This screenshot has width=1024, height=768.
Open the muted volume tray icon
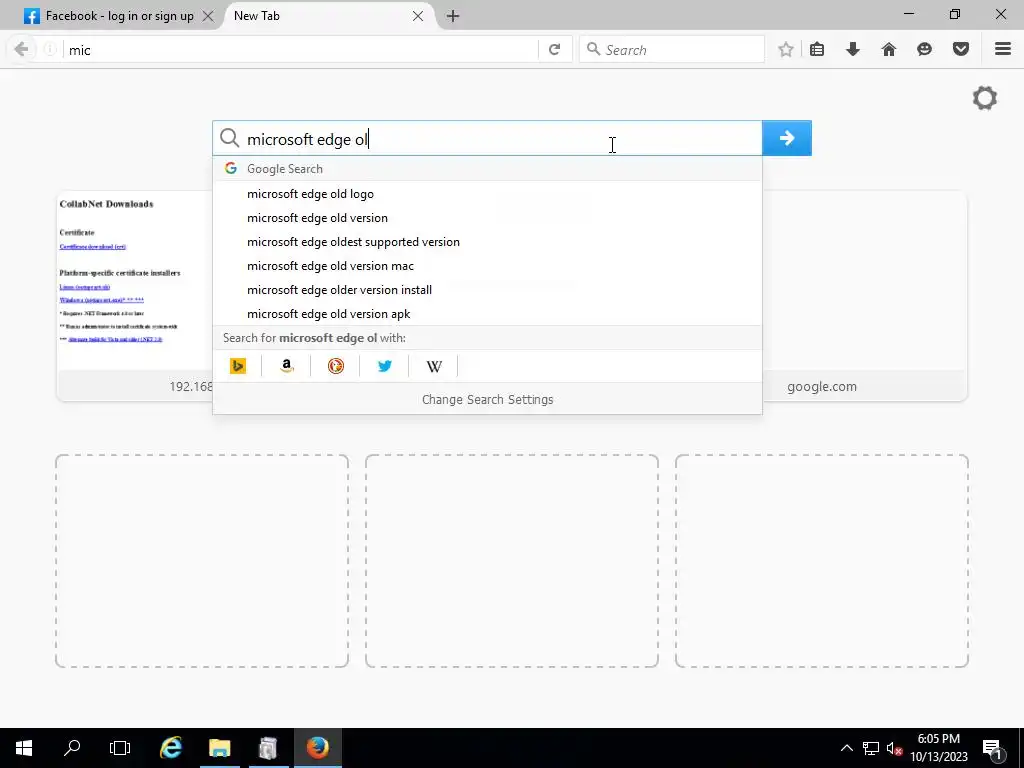(894, 748)
